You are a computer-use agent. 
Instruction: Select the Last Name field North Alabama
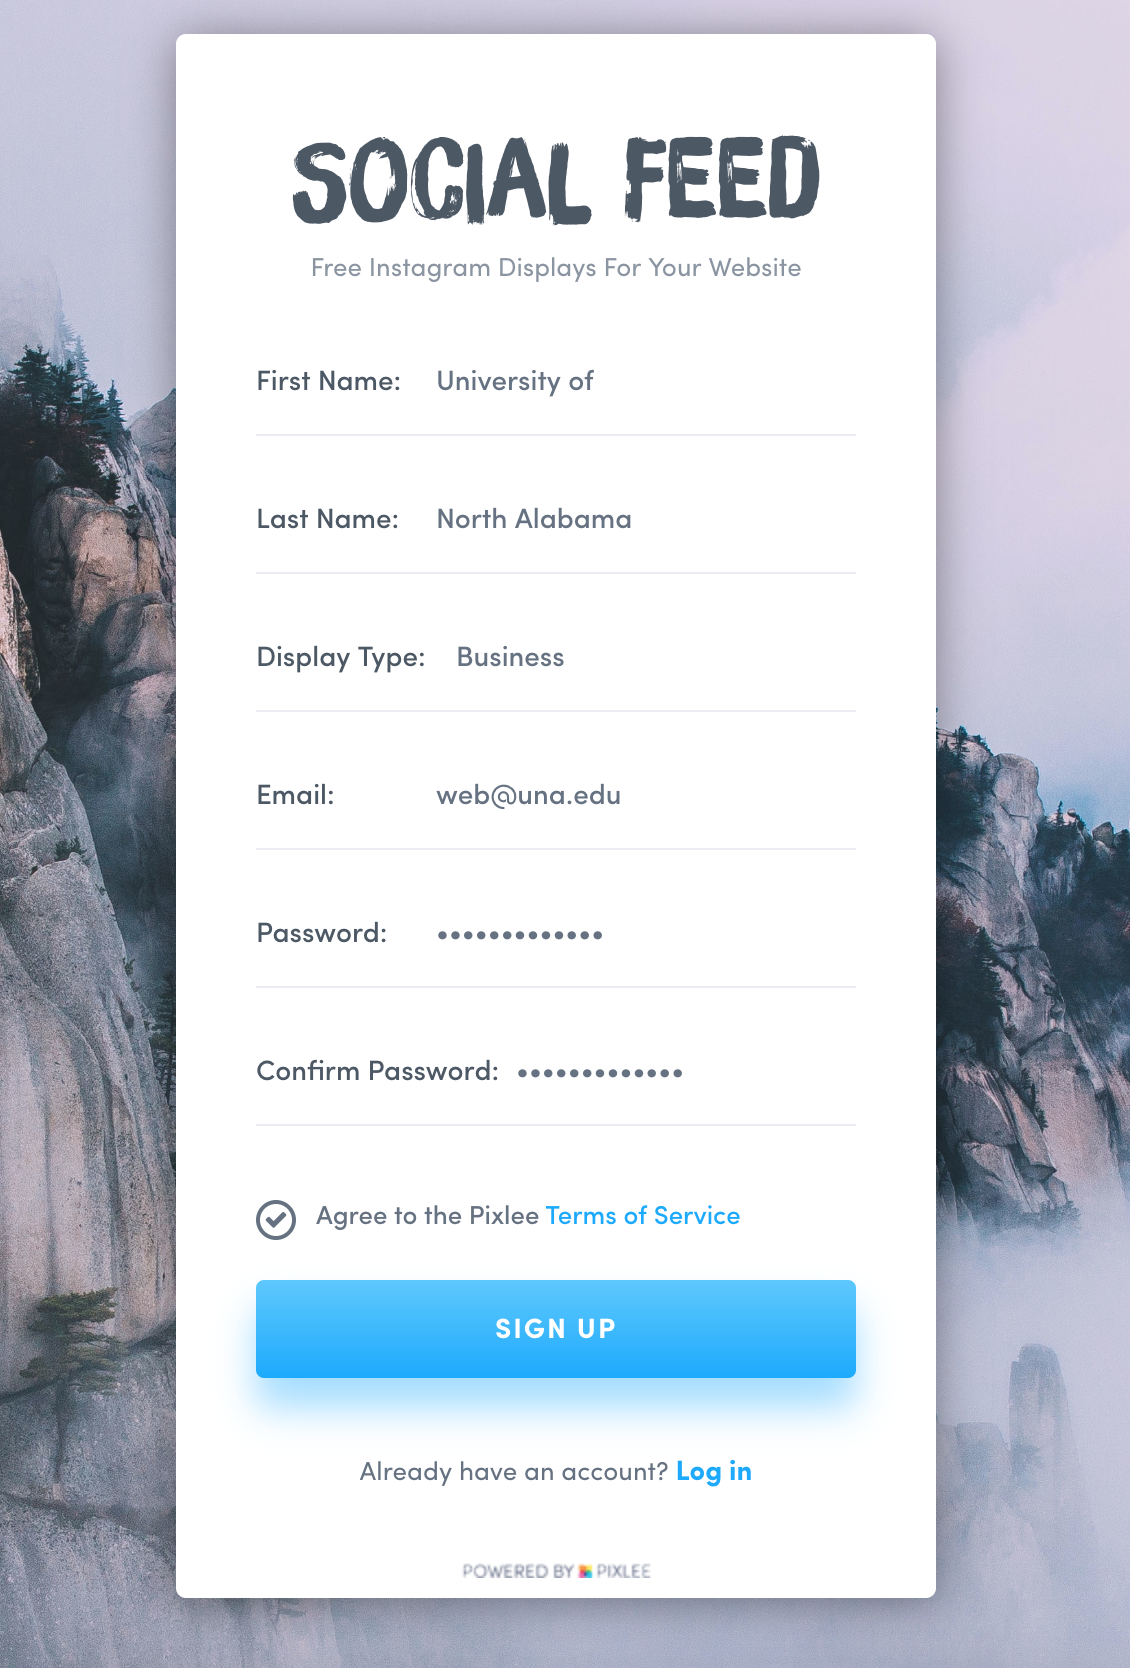tap(646, 519)
